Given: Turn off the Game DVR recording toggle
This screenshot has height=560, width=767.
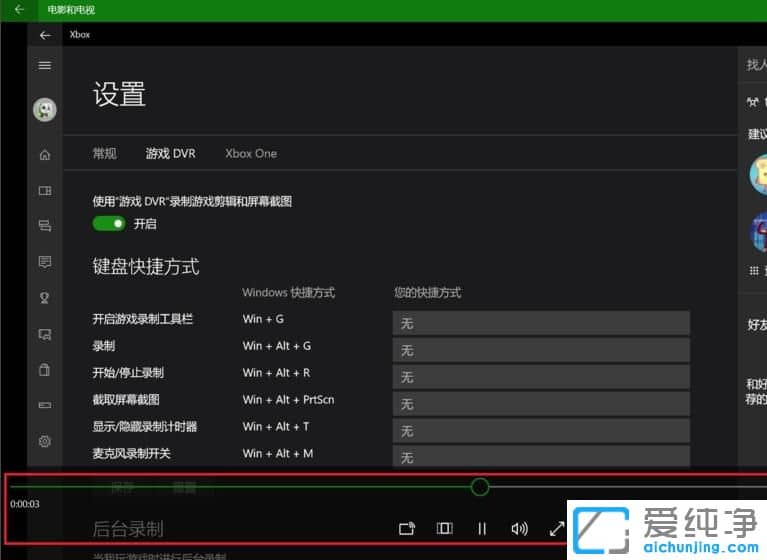Looking at the screenshot, I should [109, 224].
